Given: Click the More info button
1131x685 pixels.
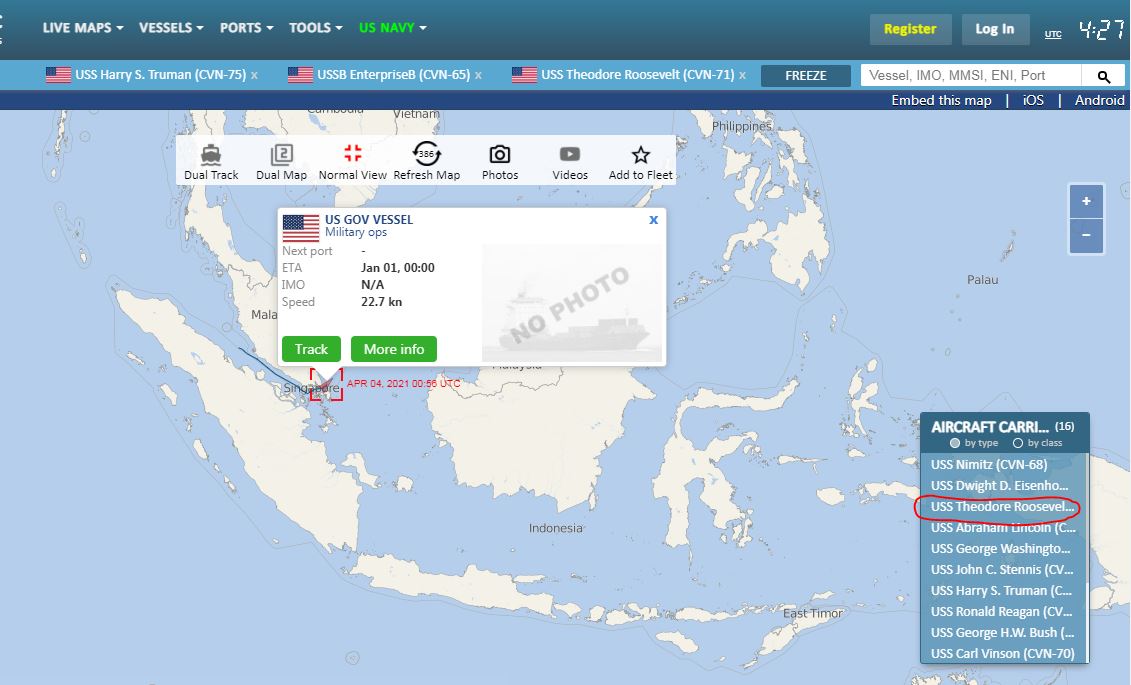Looking at the screenshot, I should click(394, 349).
